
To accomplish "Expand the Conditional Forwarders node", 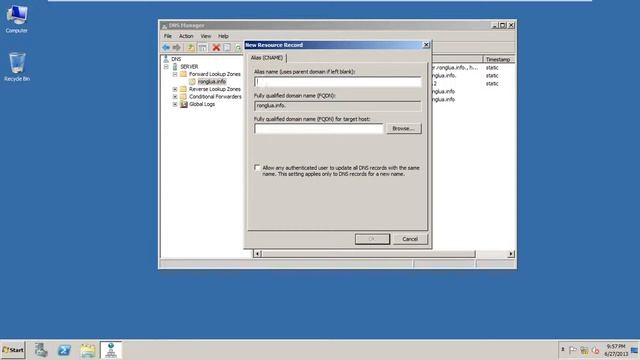I will [x=175, y=97].
